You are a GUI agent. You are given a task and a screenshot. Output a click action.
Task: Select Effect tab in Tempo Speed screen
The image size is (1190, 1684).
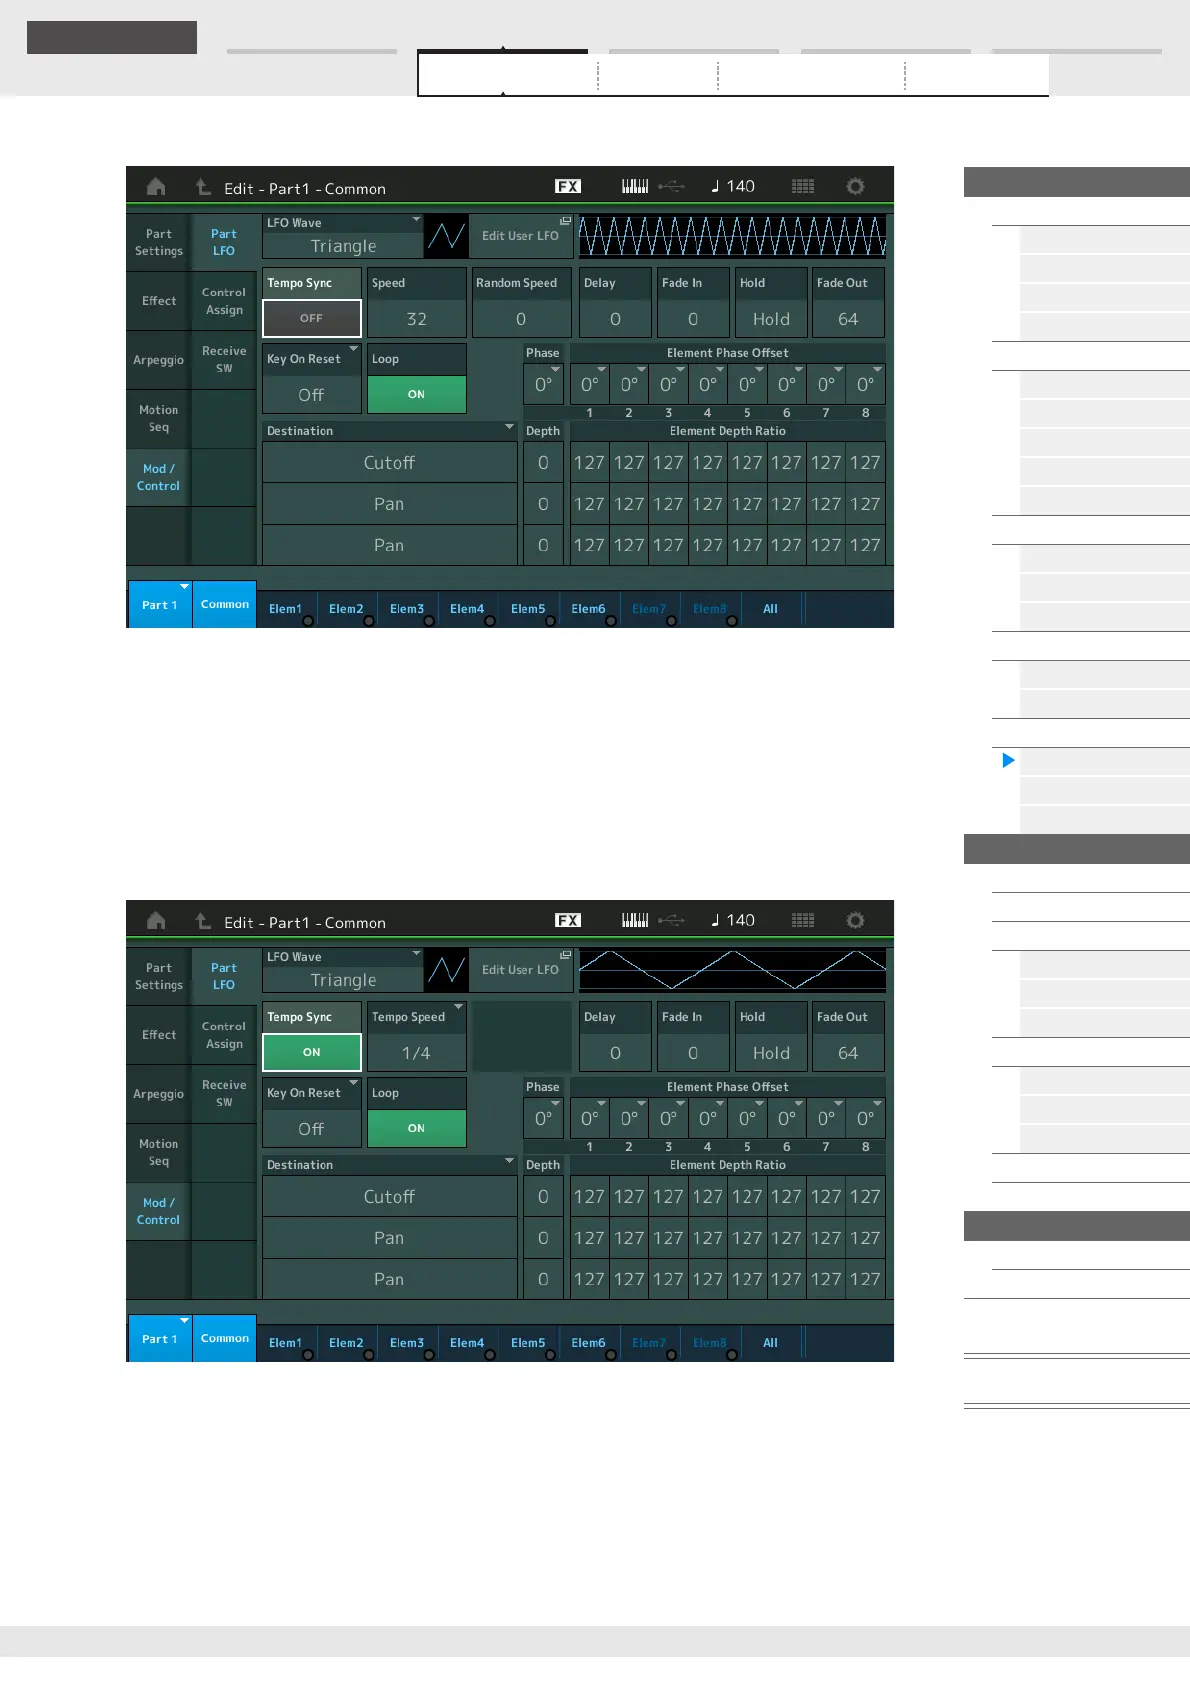(159, 1035)
